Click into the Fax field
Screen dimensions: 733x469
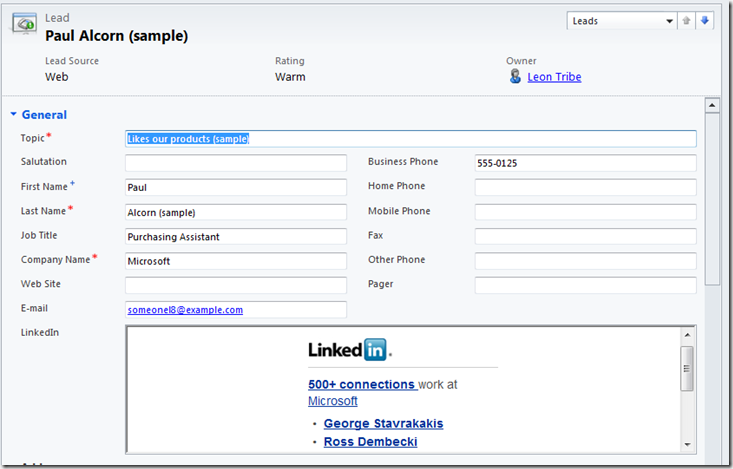tap(585, 236)
